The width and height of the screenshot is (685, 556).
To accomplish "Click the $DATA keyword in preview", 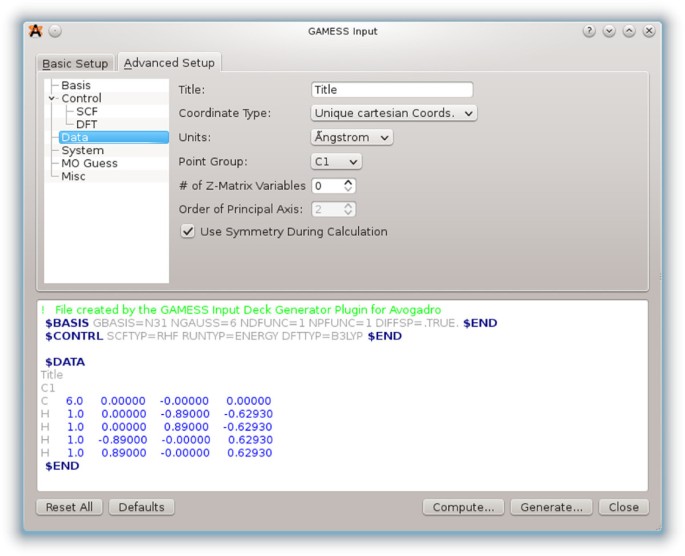I will [65, 362].
